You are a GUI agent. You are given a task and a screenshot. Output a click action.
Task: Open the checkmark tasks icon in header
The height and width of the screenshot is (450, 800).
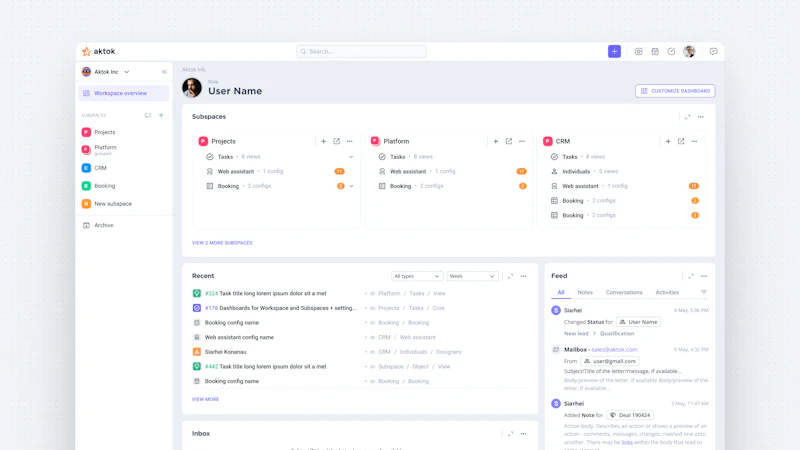(671, 52)
